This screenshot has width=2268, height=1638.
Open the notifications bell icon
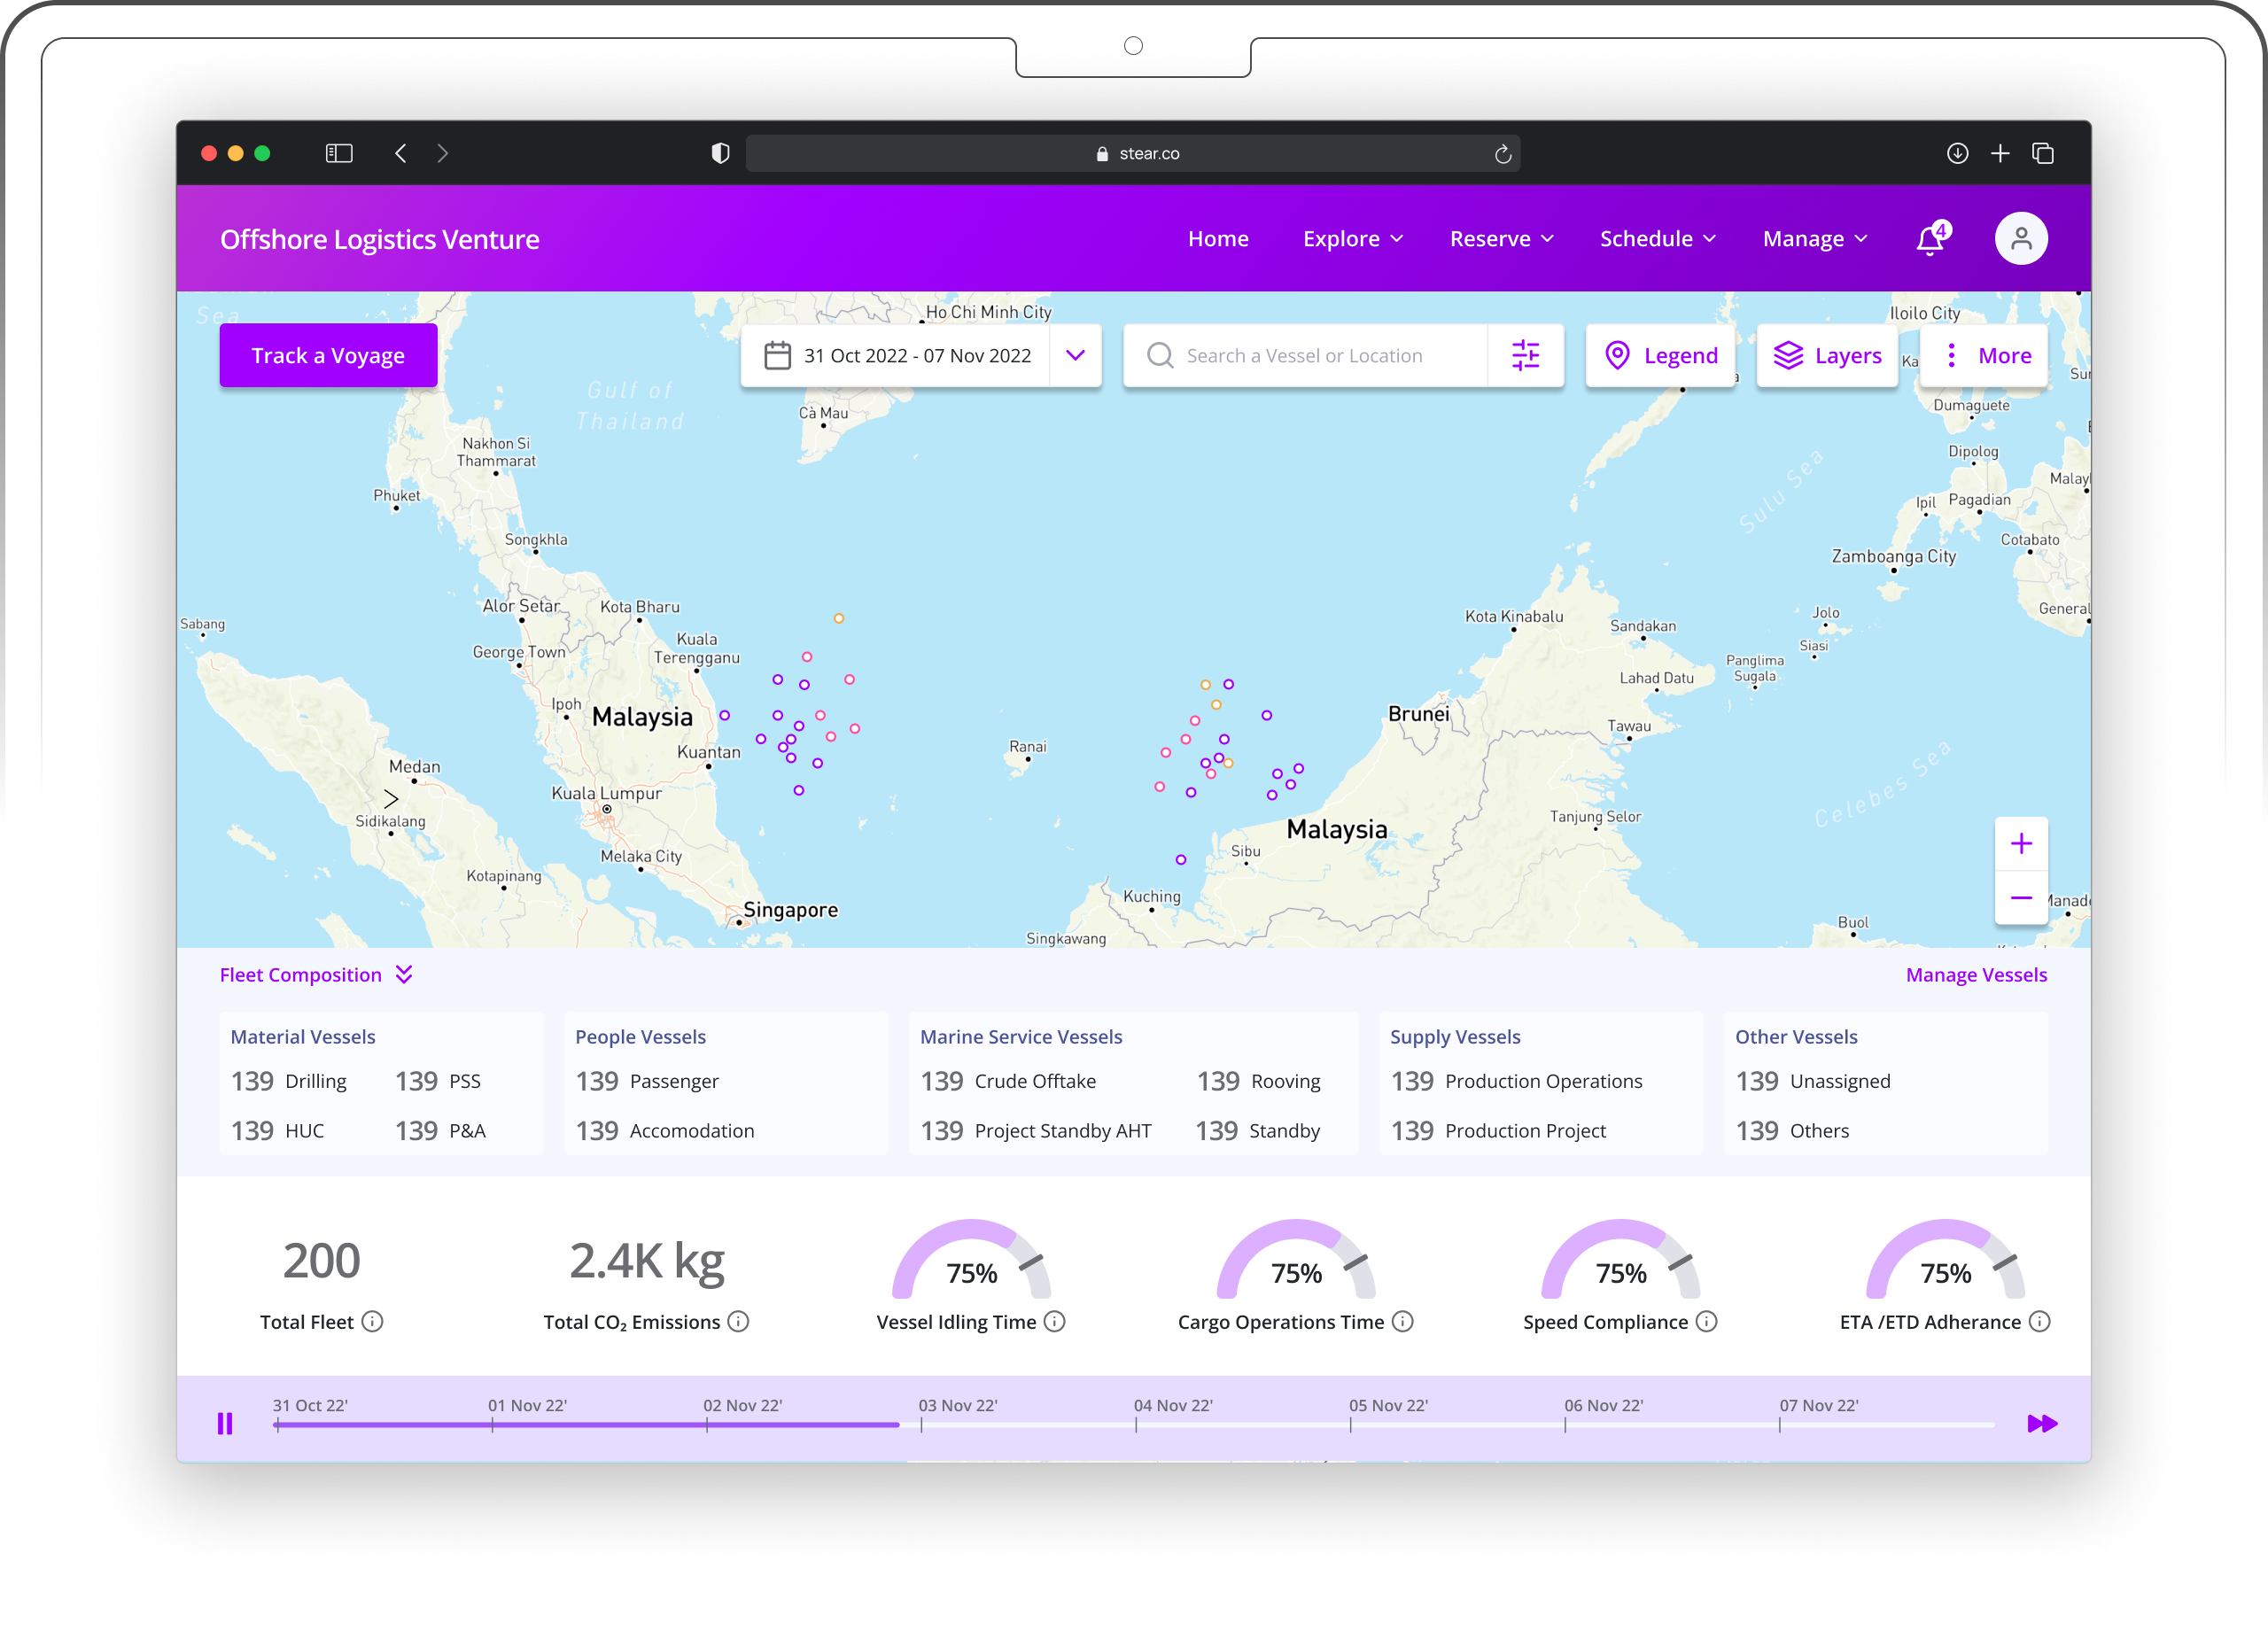click(1930, 241)
